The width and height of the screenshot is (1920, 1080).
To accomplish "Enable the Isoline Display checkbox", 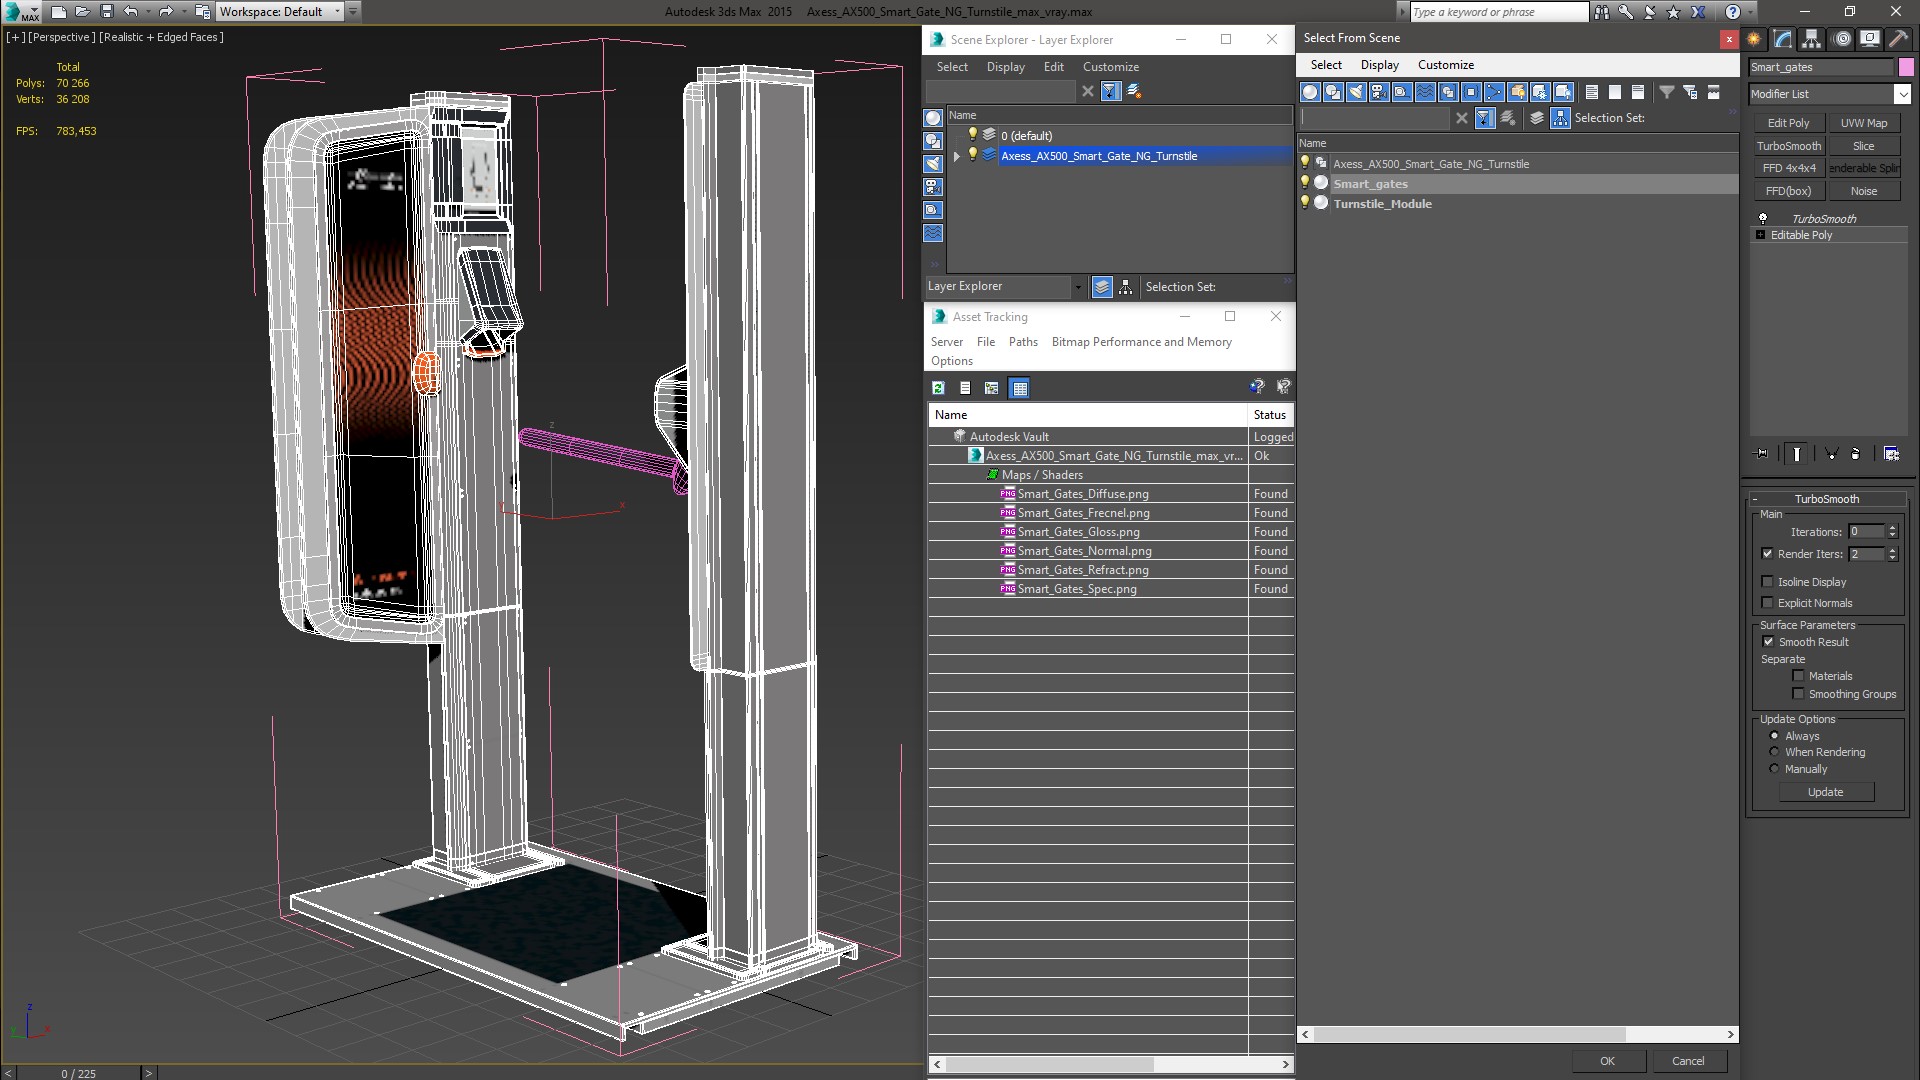I will [x=1767, y=582].
